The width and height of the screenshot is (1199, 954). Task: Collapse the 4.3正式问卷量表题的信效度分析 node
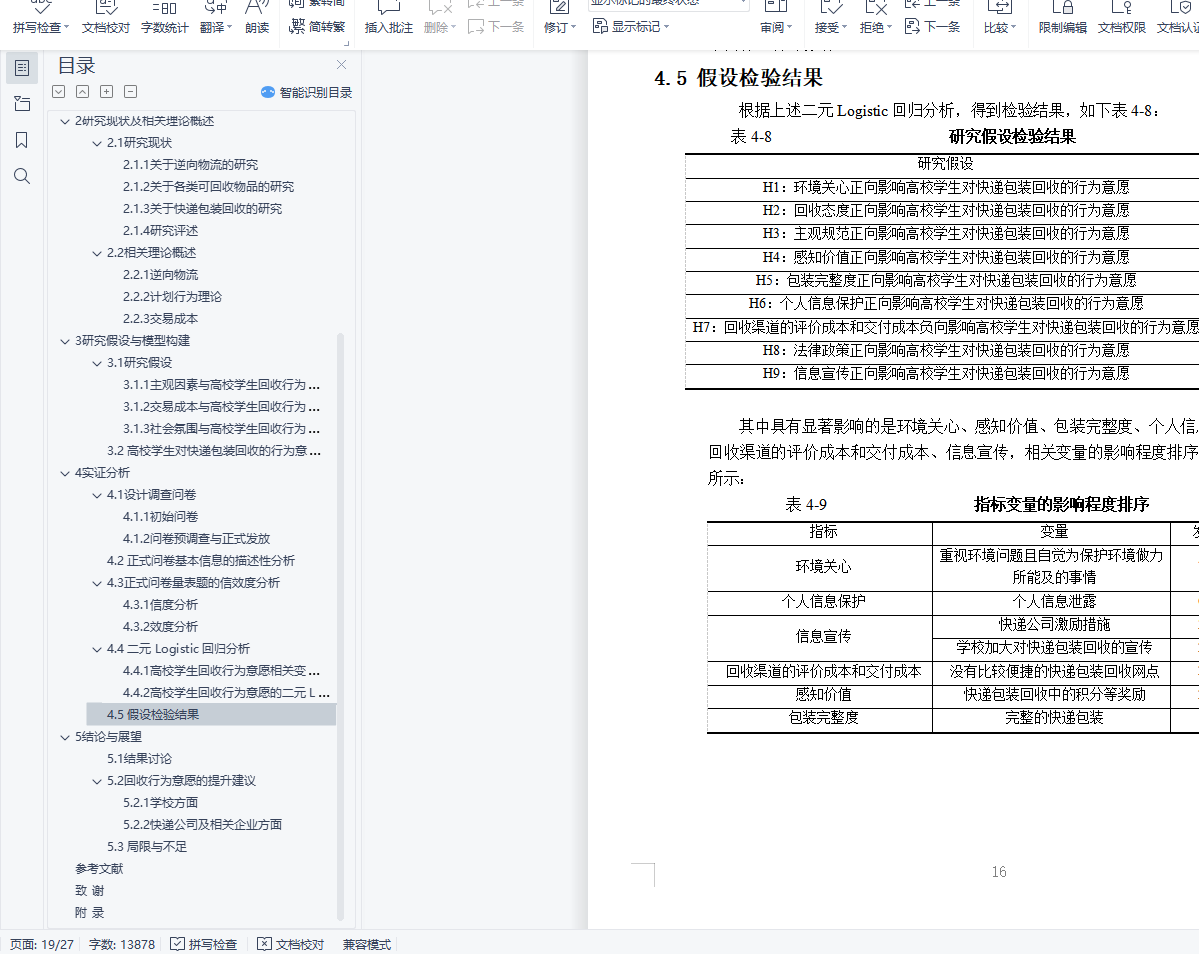click(x=97, y=584)
